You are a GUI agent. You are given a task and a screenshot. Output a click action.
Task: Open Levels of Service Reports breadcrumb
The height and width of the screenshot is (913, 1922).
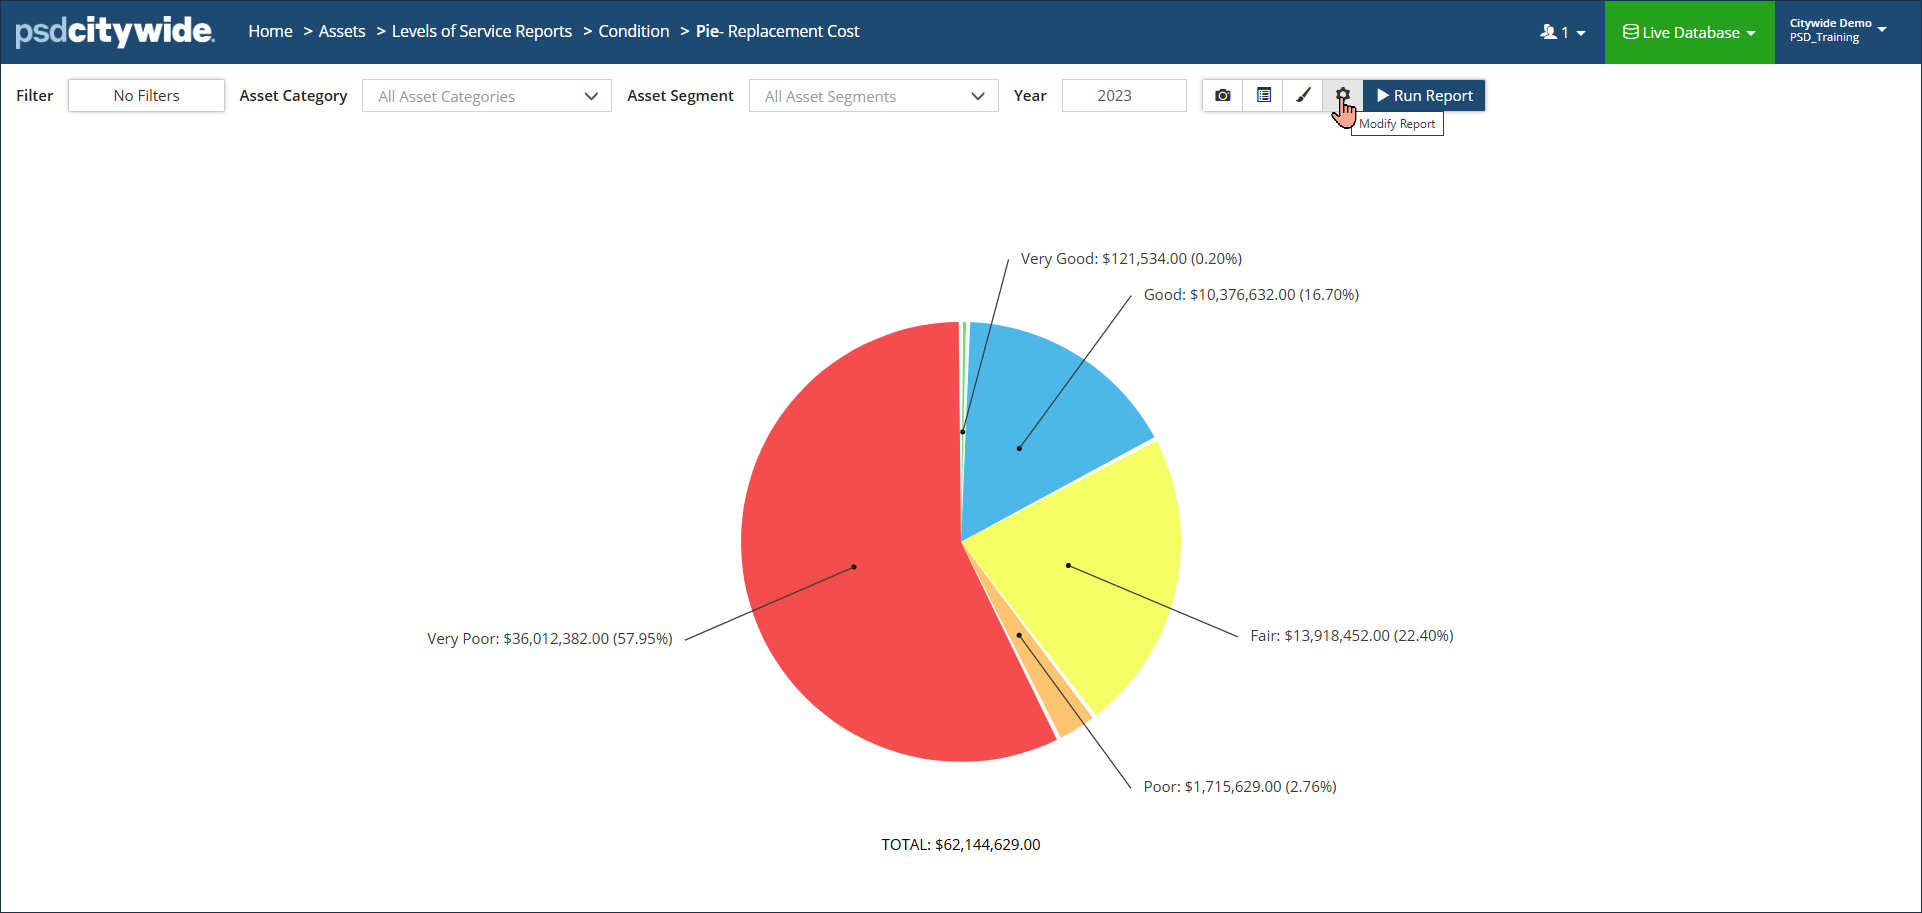coord(482,31)
